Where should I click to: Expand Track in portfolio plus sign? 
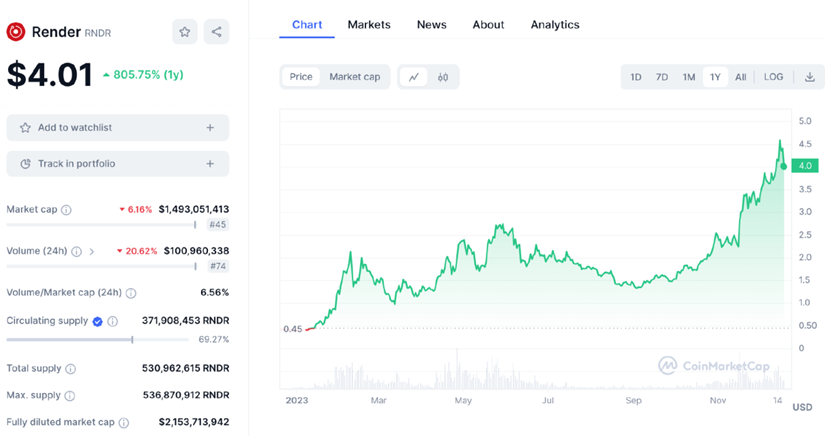pos(210,164)
